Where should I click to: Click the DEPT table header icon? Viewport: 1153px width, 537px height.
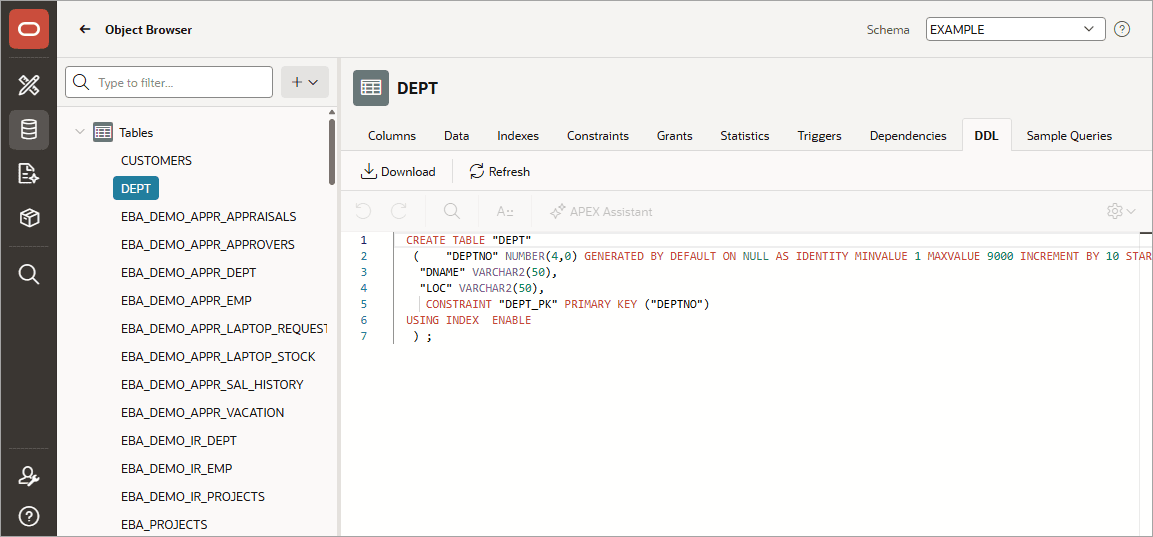(x=371, y=88)
